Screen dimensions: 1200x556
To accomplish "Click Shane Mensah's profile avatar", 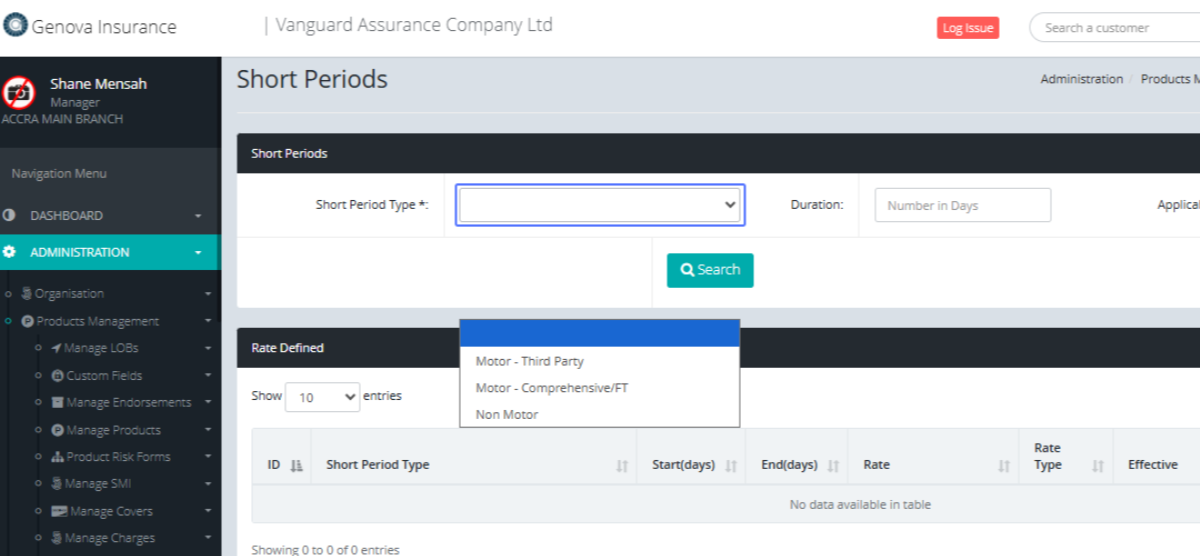I will (x=18, y=93).
